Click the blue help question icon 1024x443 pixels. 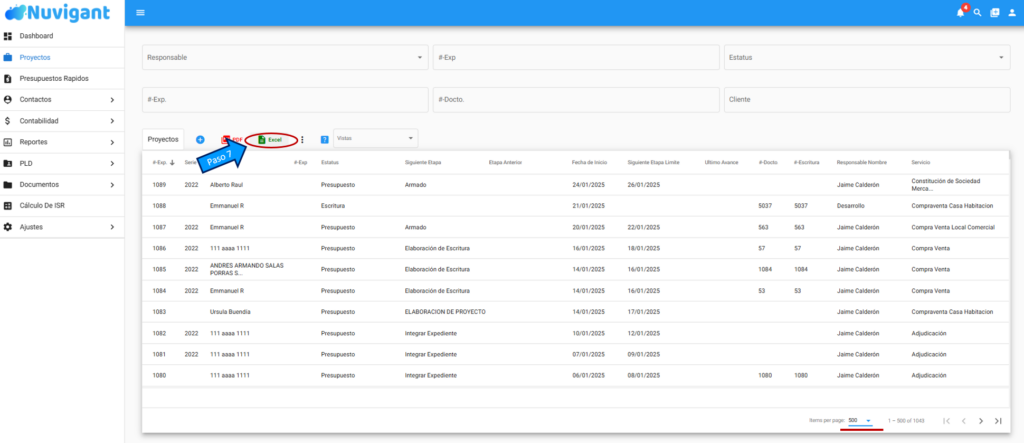pos(325,140)
